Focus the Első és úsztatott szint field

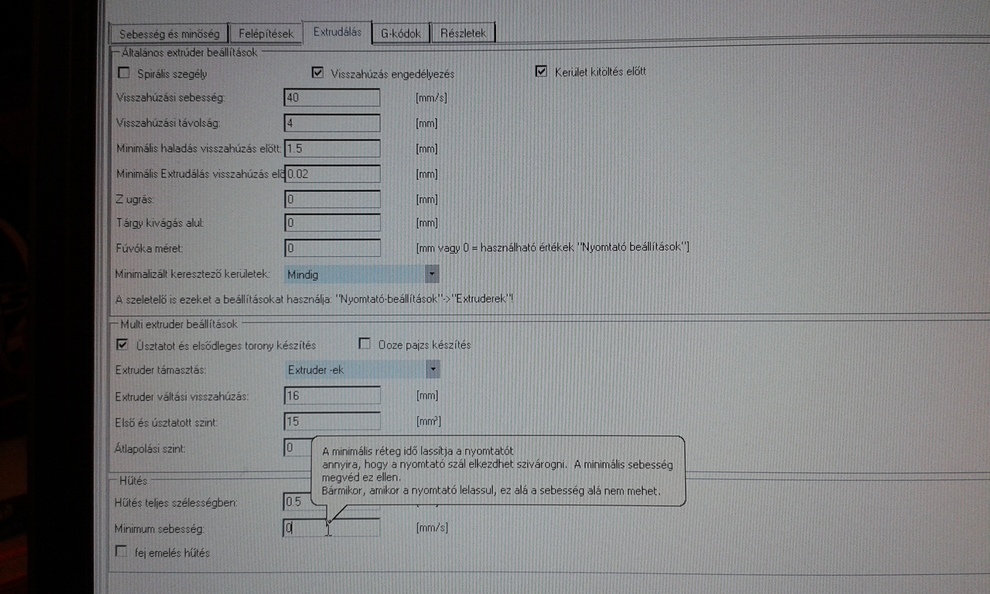click(332, 421)
